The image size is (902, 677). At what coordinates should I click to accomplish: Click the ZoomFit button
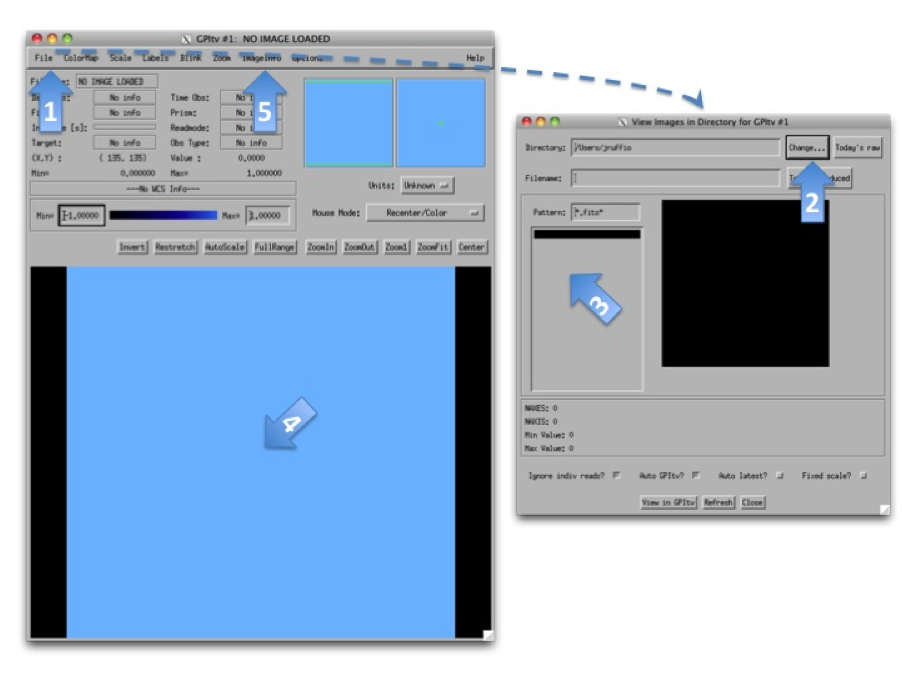pyautogui.click(x=434, y=247)
